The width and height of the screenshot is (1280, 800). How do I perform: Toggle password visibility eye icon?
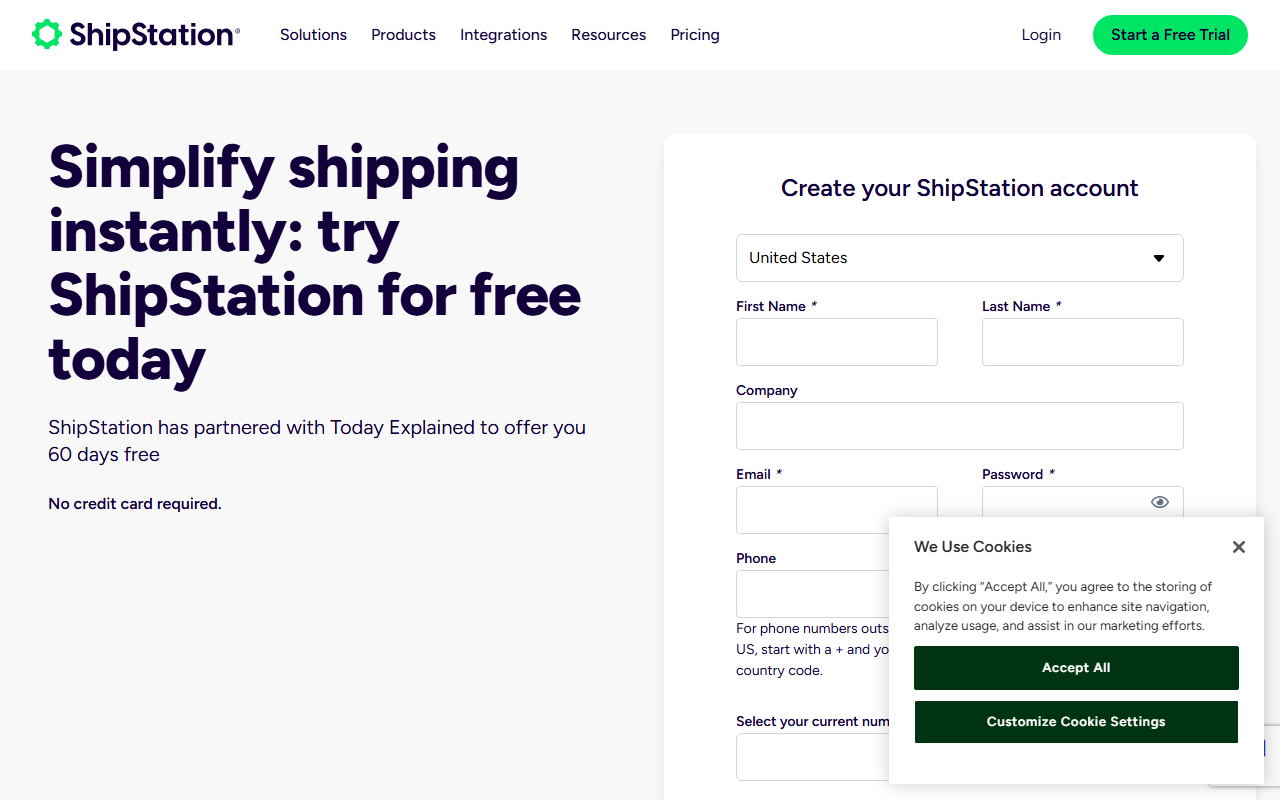(x=1160, y=502)
